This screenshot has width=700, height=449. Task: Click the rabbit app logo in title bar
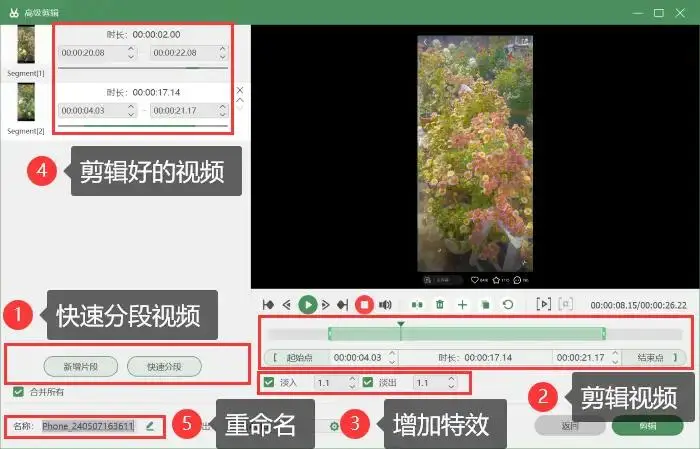tap(14, 12)
